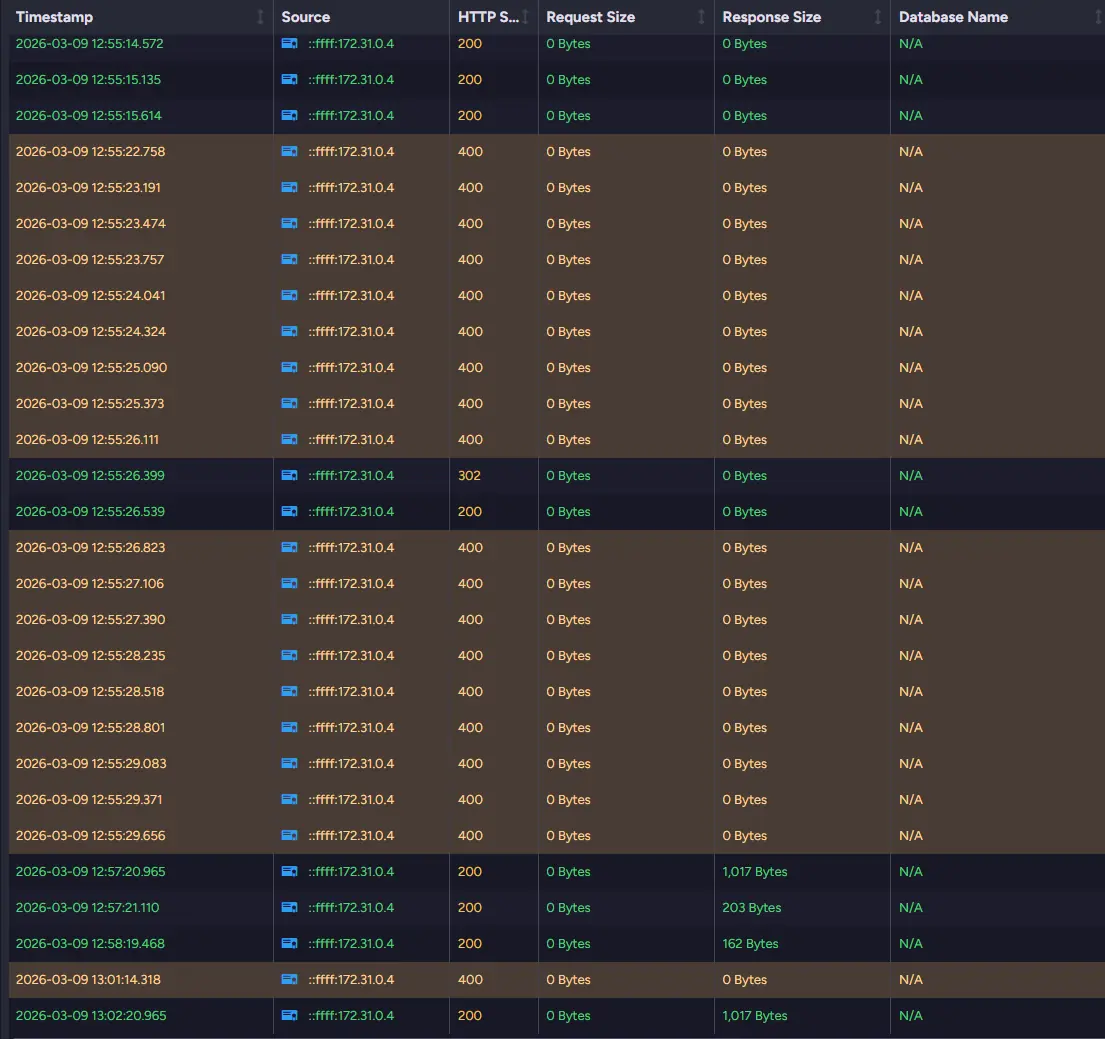The image size is (1105, 1039).
Task: Select the row with timestamp 12:55:25.090
Action: 91,368
